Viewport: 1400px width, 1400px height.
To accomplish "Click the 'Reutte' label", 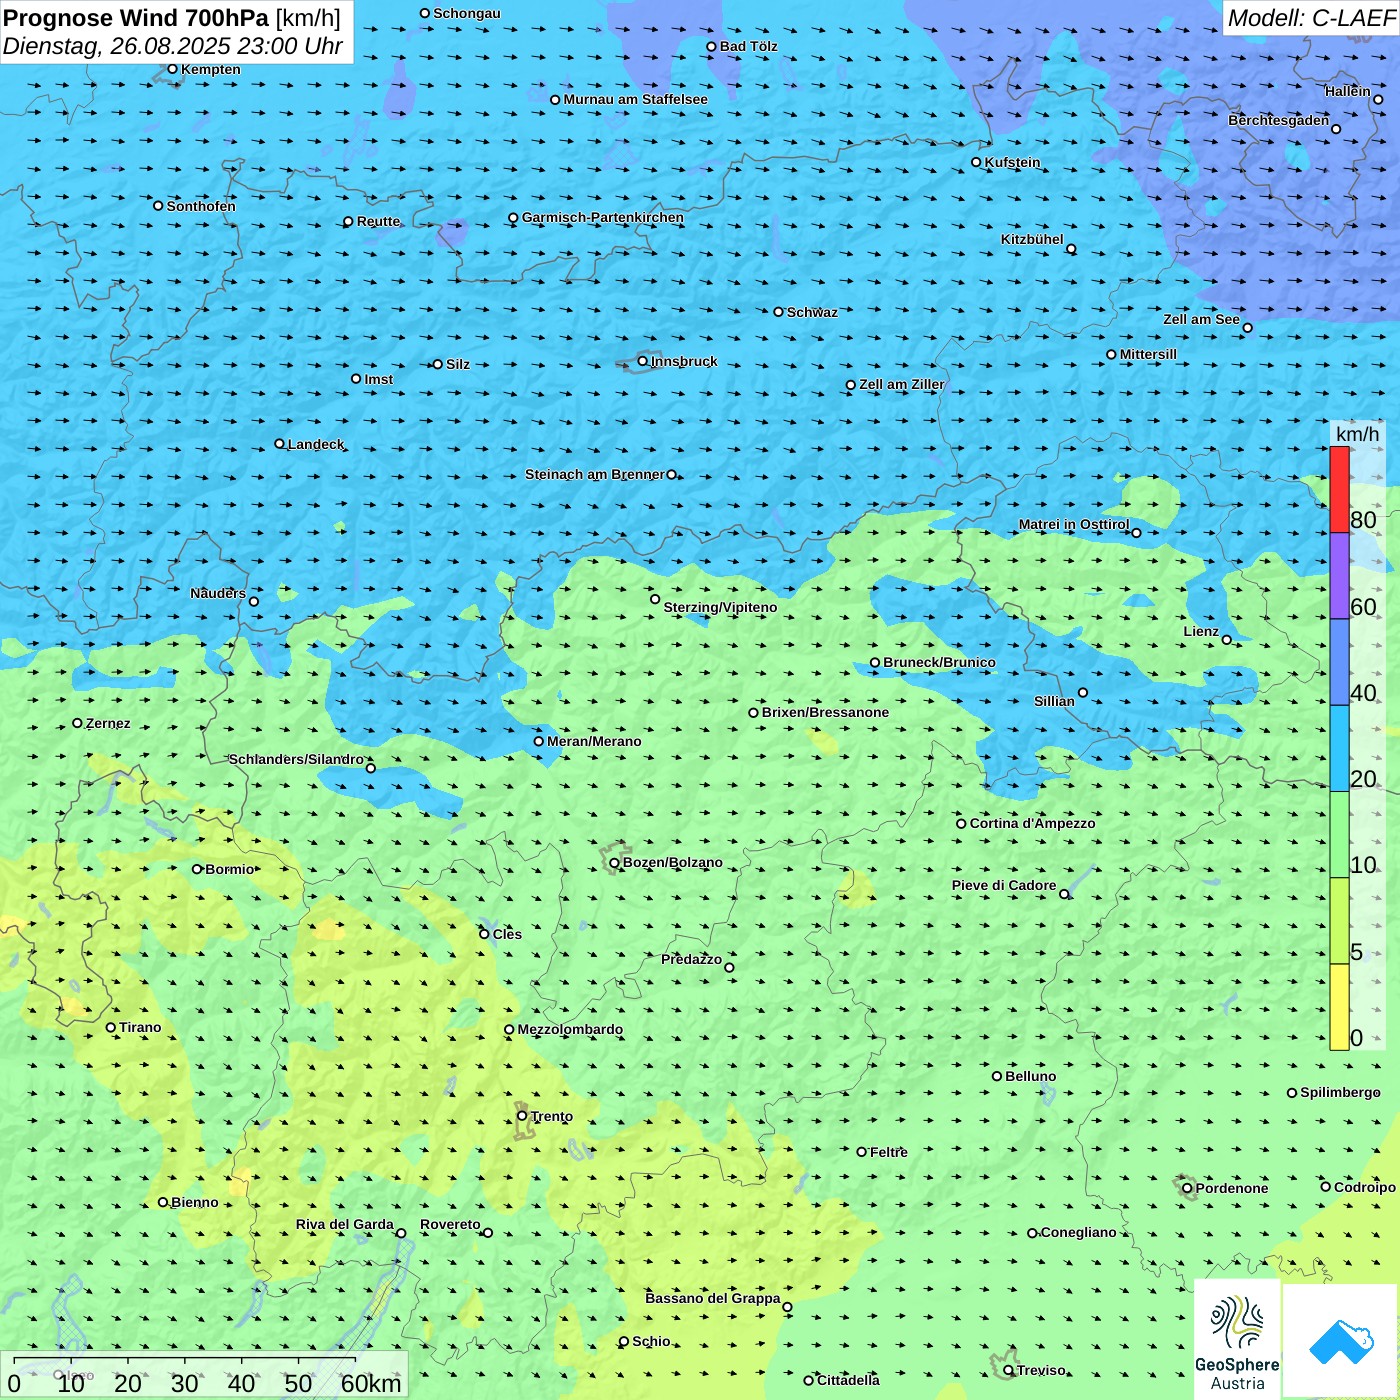I will tap(379, 221).
